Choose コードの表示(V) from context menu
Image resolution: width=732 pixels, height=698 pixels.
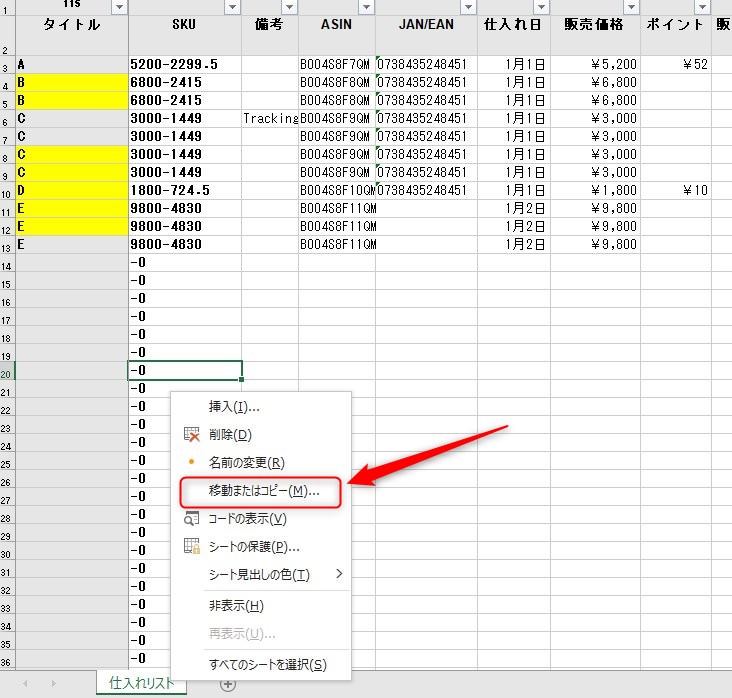(x=261, y=519)
